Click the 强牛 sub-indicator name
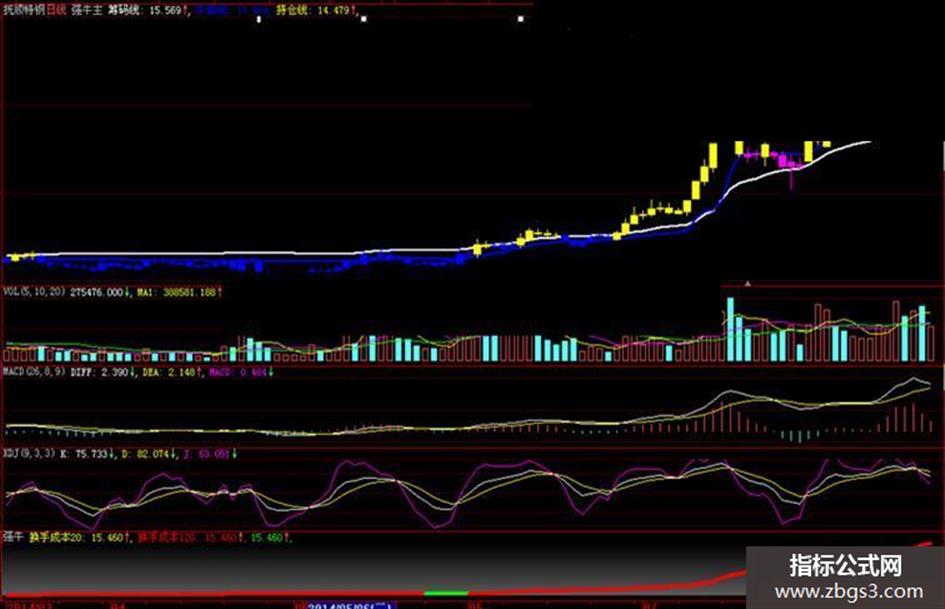The image size is (945, 609). [13, 537]
